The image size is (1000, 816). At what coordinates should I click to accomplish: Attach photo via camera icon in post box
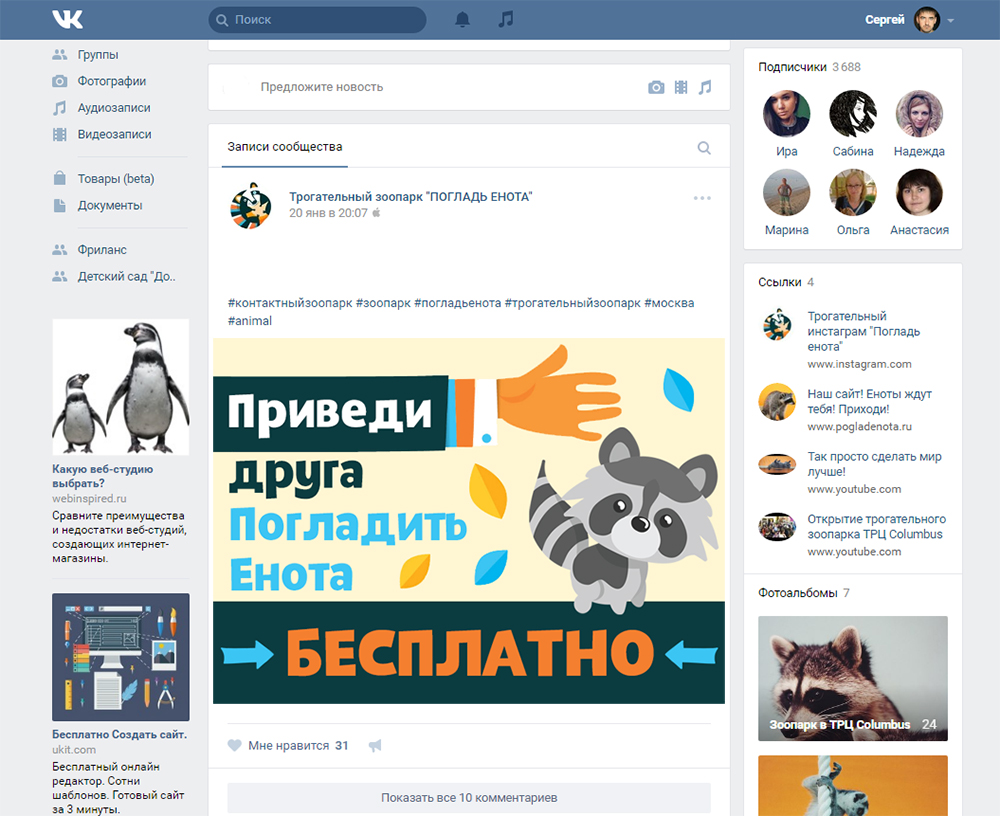(x=656, y=87)
